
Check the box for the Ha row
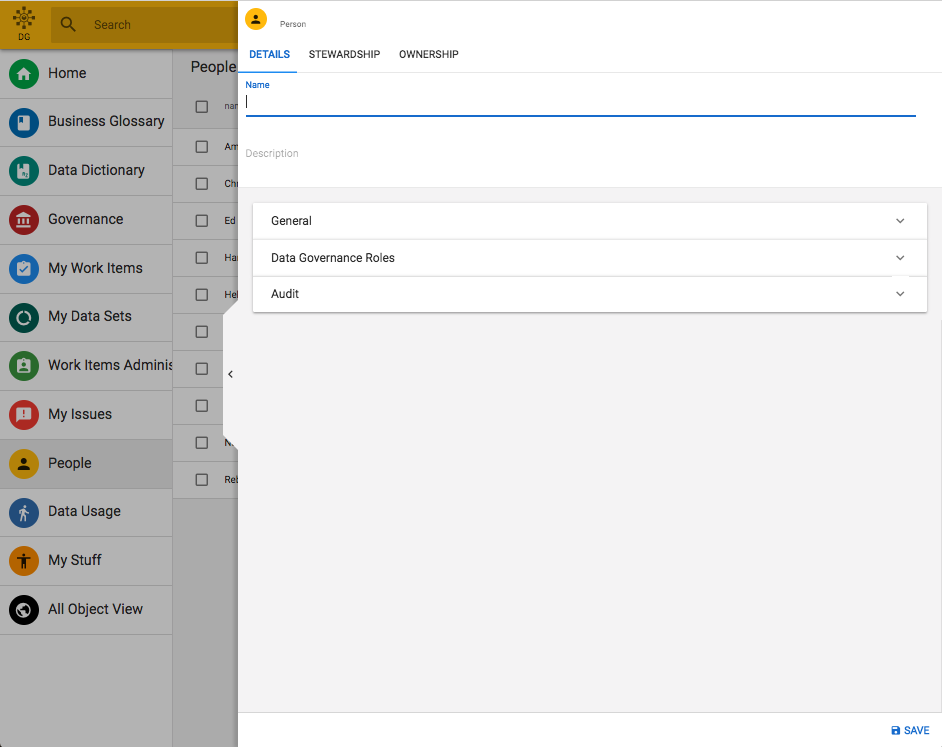point(202,258)
